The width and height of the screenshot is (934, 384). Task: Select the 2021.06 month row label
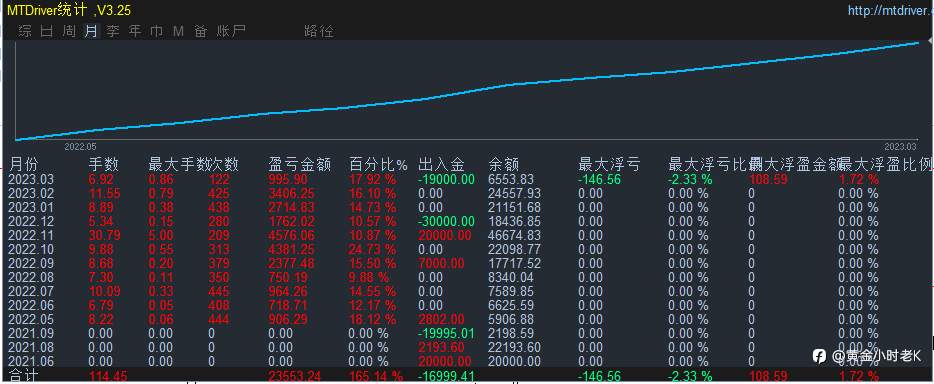tap(31, 361)
